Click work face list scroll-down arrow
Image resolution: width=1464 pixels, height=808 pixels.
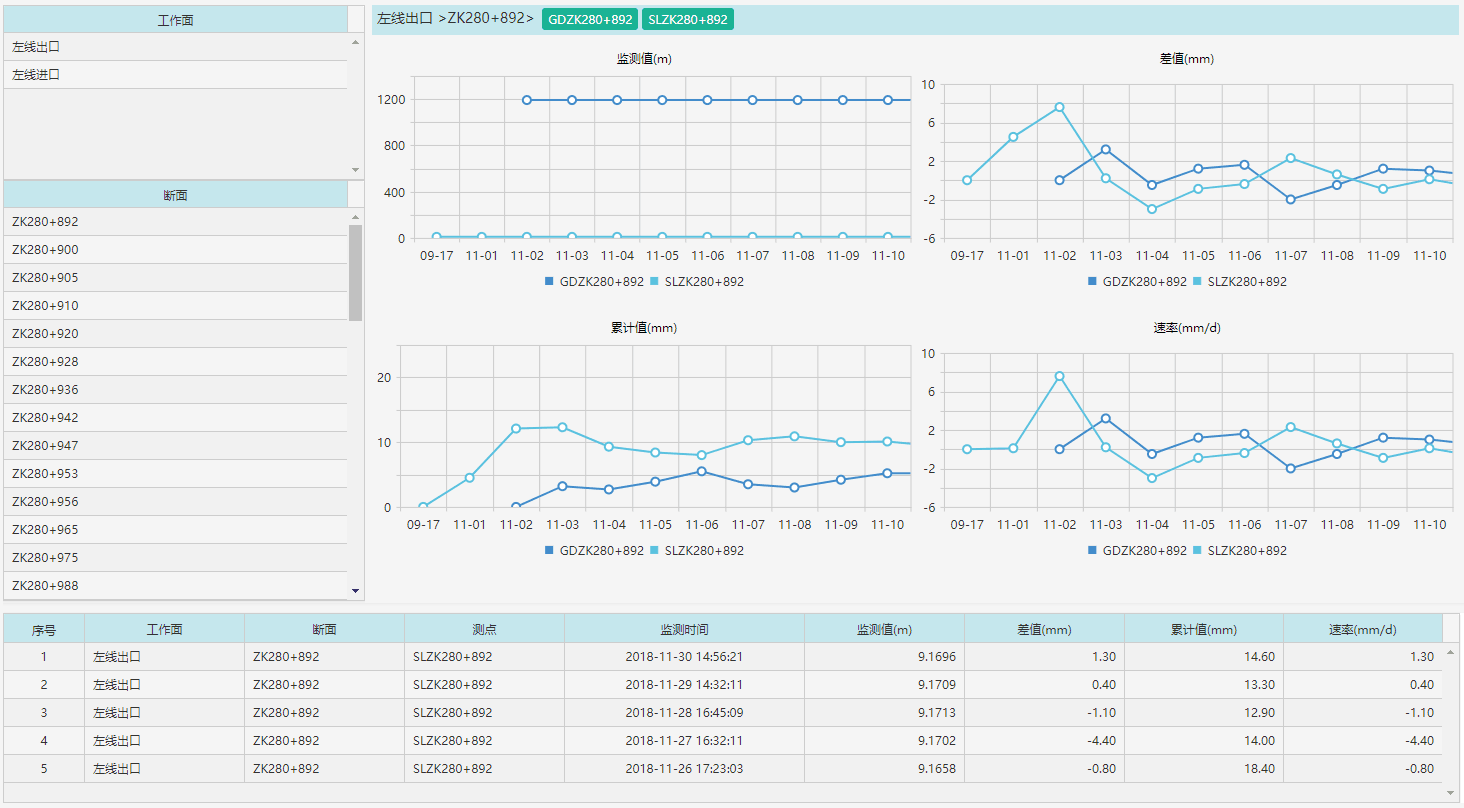point(355,170)
